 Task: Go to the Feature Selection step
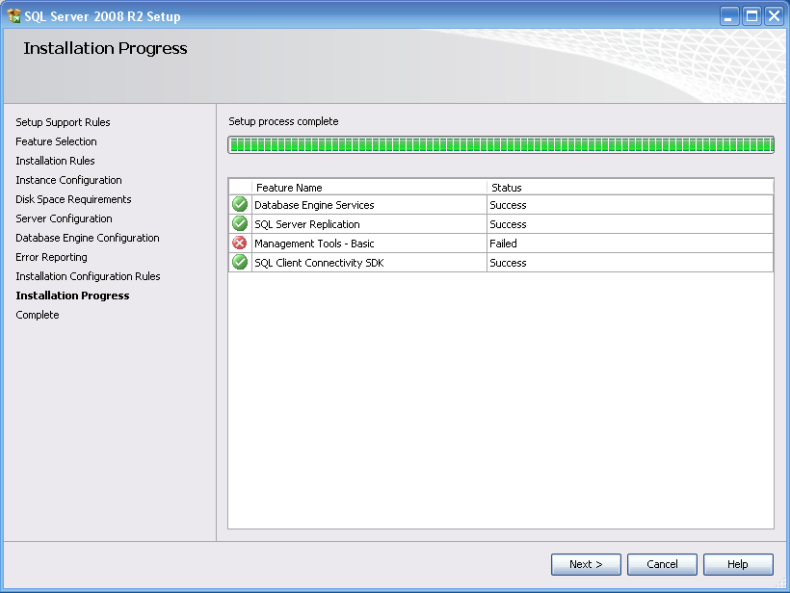pos(56,142)
